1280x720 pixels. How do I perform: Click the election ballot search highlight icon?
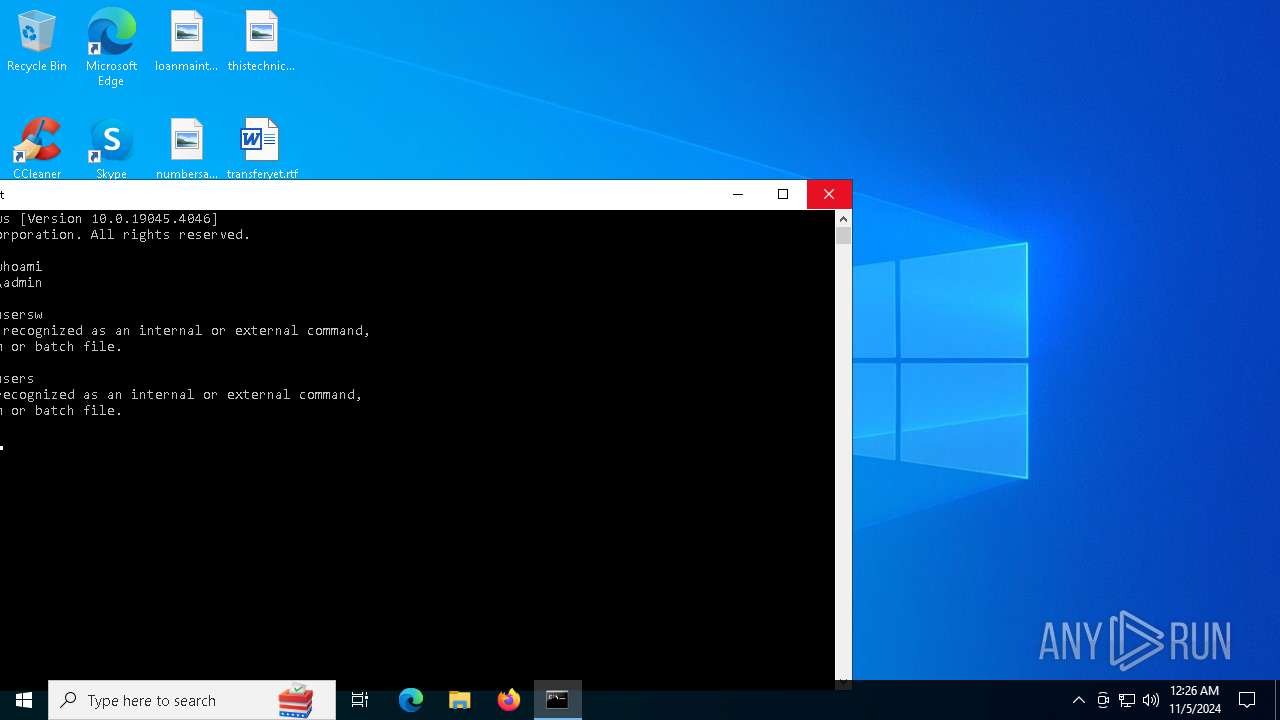click(x=296, y=700)
